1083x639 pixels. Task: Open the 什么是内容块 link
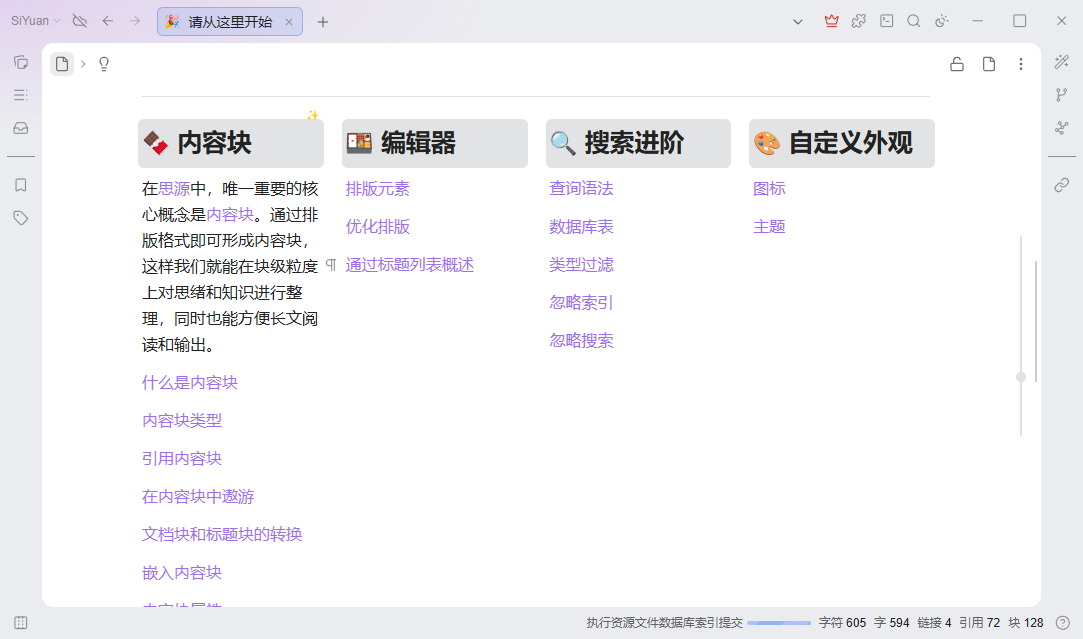tap(190, 383)
